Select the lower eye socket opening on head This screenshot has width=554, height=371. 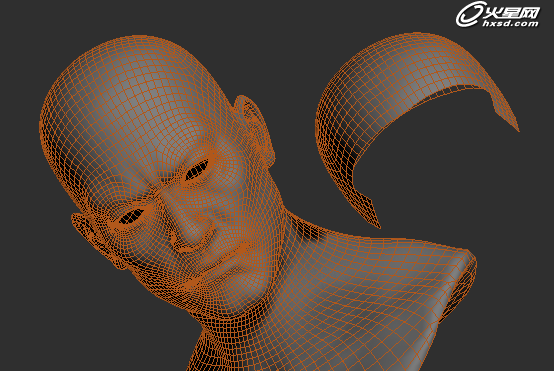131,216
